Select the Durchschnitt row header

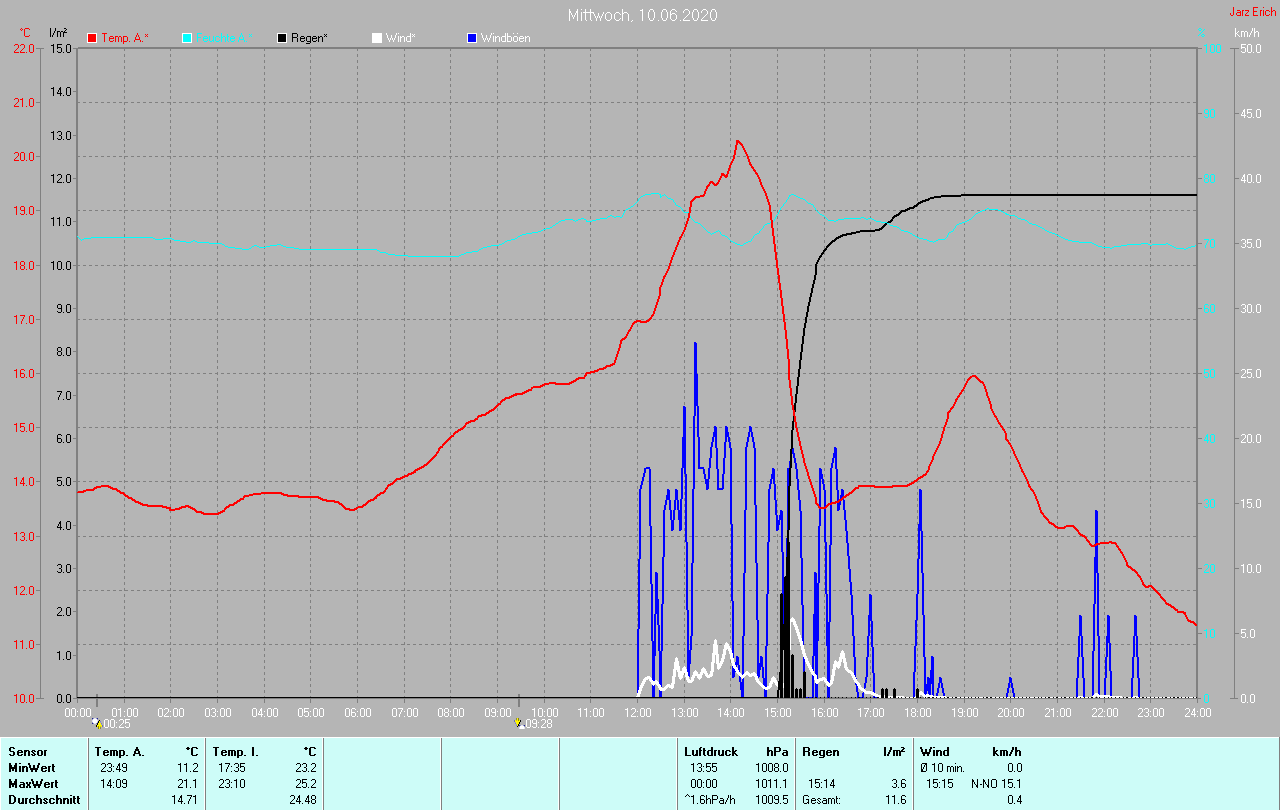pyautogui.click(x=44, y=800)
